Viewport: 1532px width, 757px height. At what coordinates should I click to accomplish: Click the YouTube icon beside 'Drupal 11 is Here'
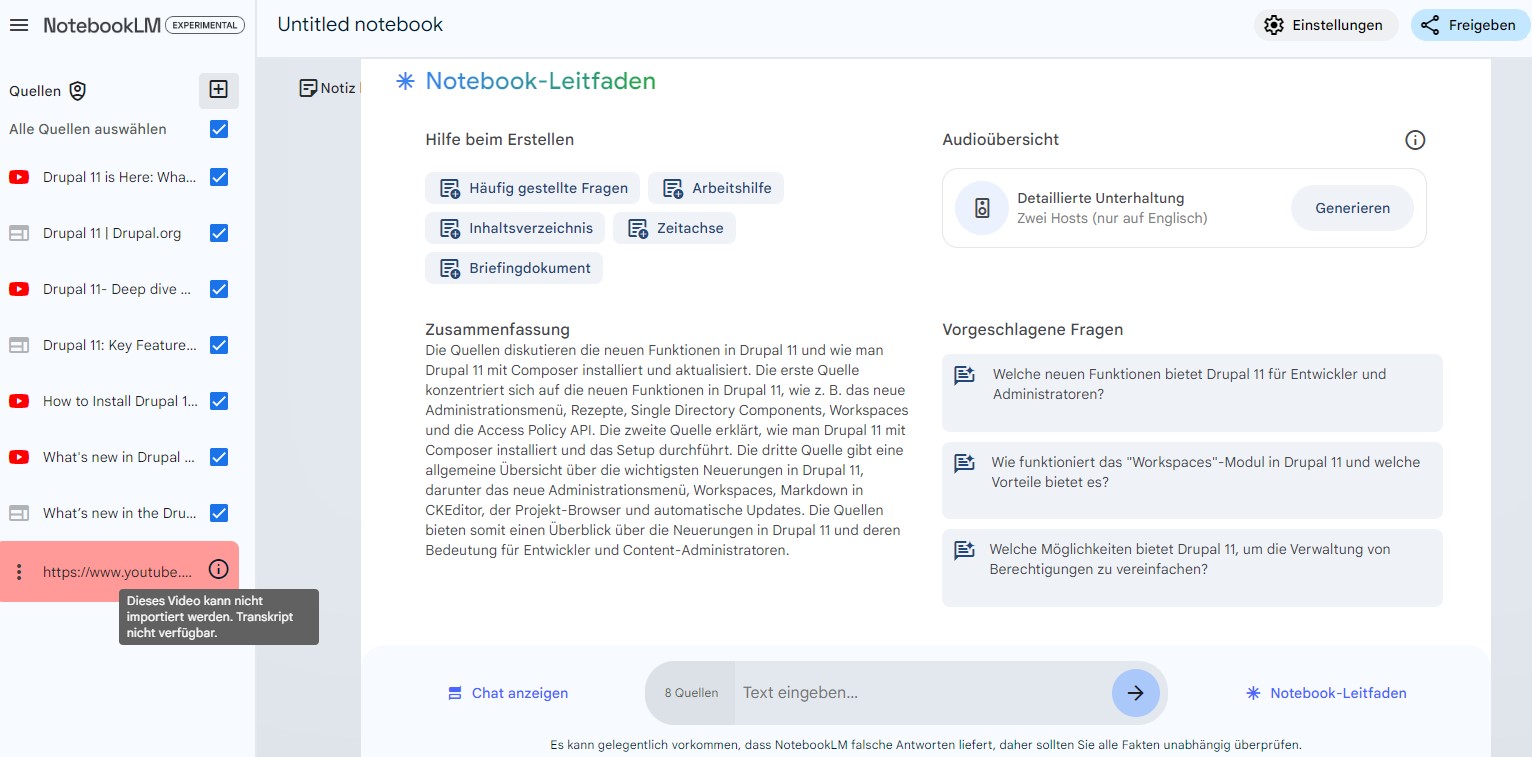click(19, 177)
